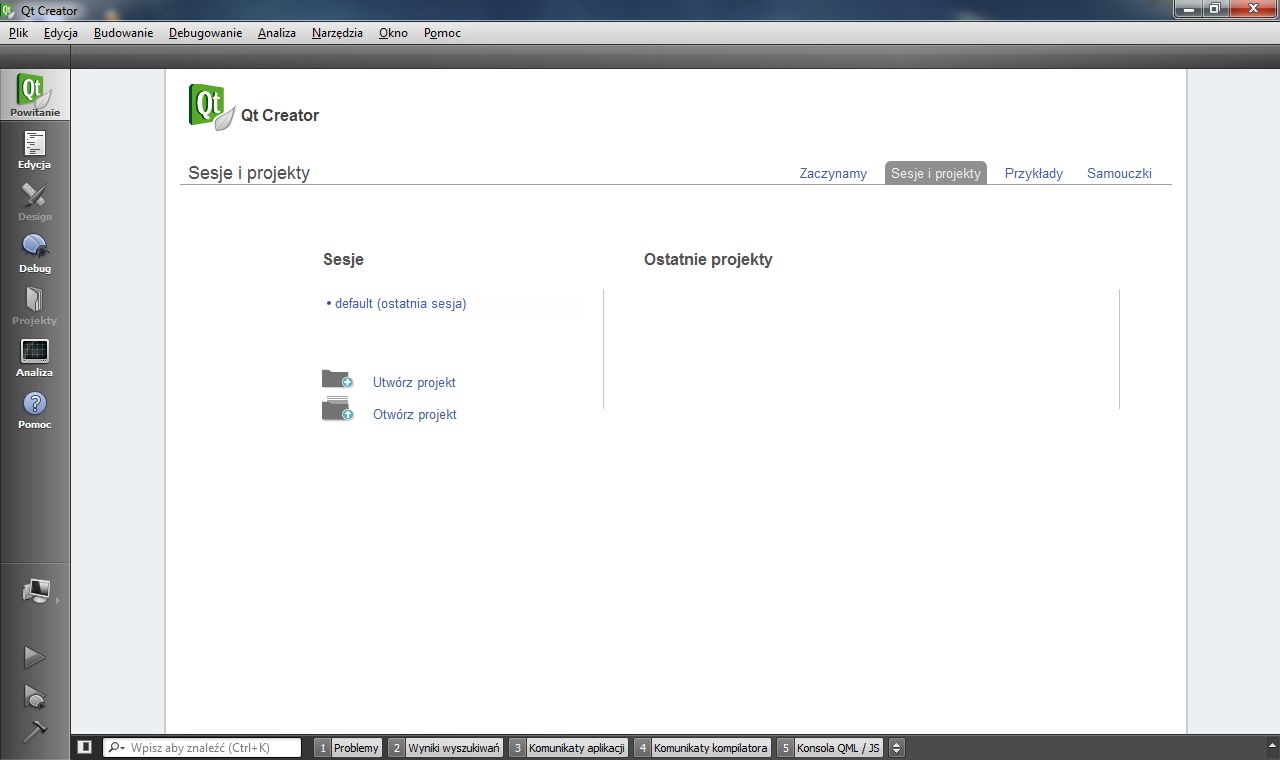This screenshot has width=1280, height=760.
Task: Close the Qt Creator window
Action: (x=1251, y=8)
